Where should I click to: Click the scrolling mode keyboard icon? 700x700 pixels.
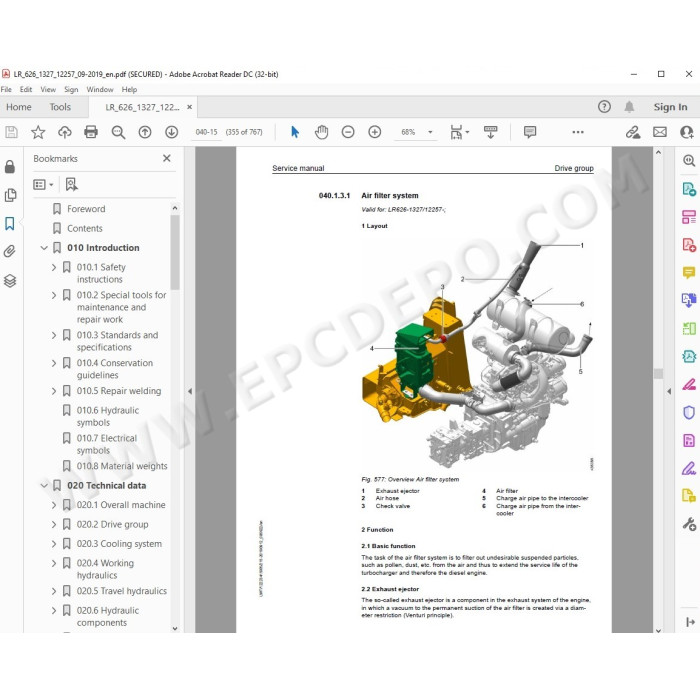click(x=491, y=132)
